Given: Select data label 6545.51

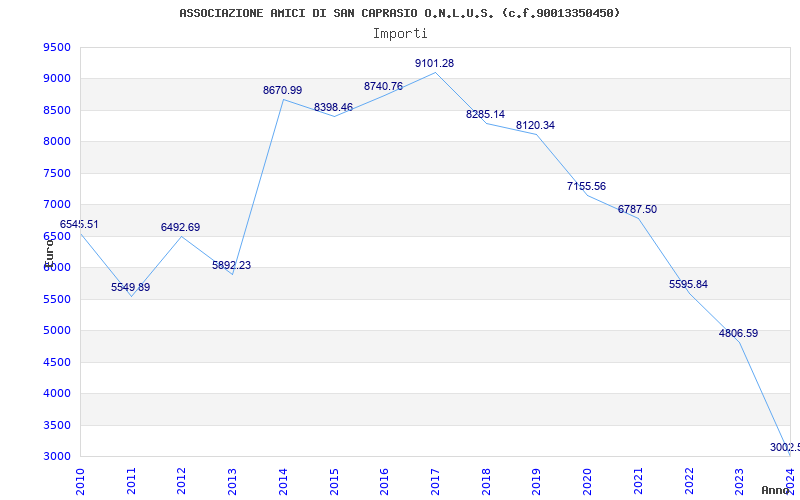Looking at the screenshot, I should [79, 224].
